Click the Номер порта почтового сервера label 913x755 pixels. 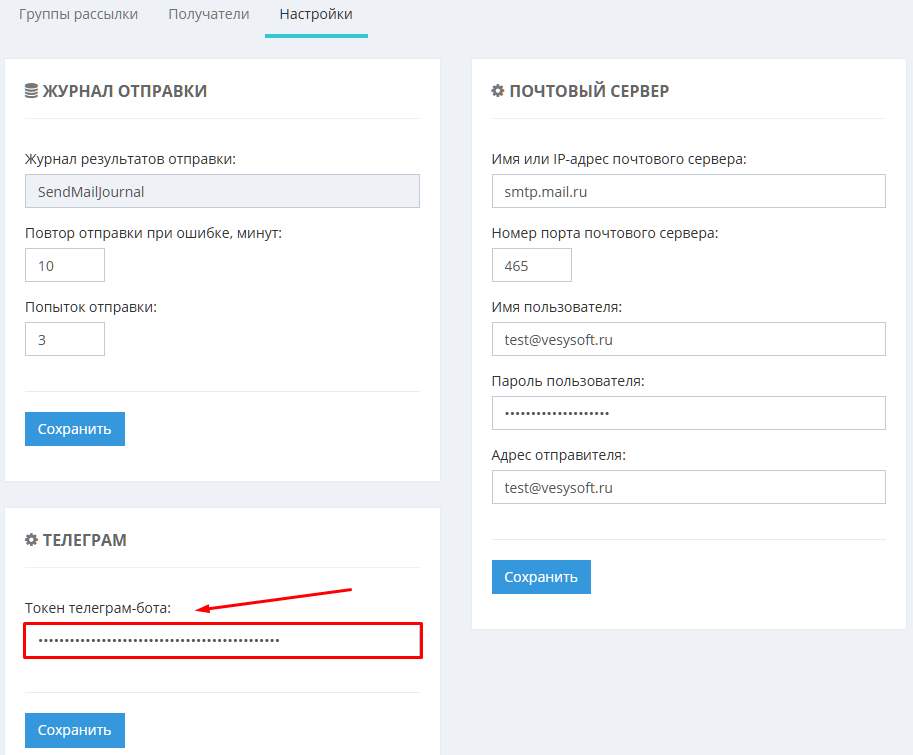605,233
